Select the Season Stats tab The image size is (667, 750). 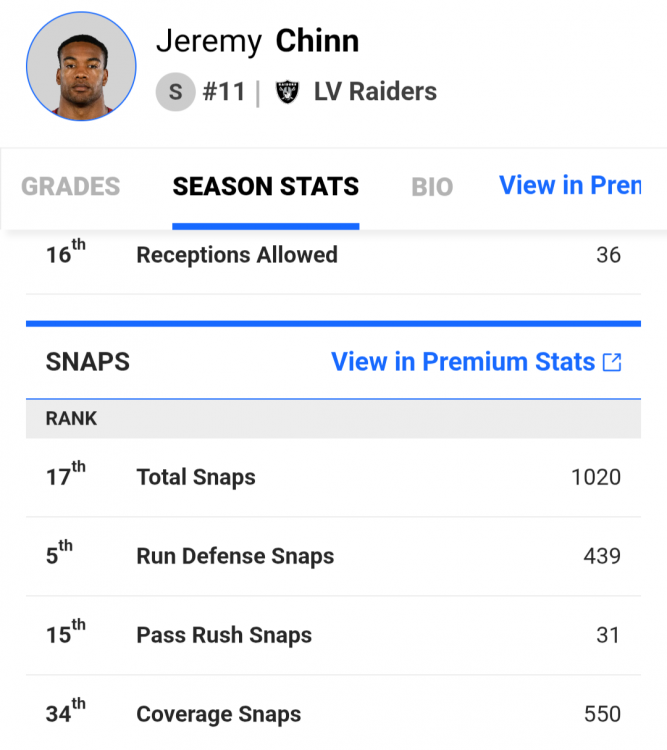[265, 186]
